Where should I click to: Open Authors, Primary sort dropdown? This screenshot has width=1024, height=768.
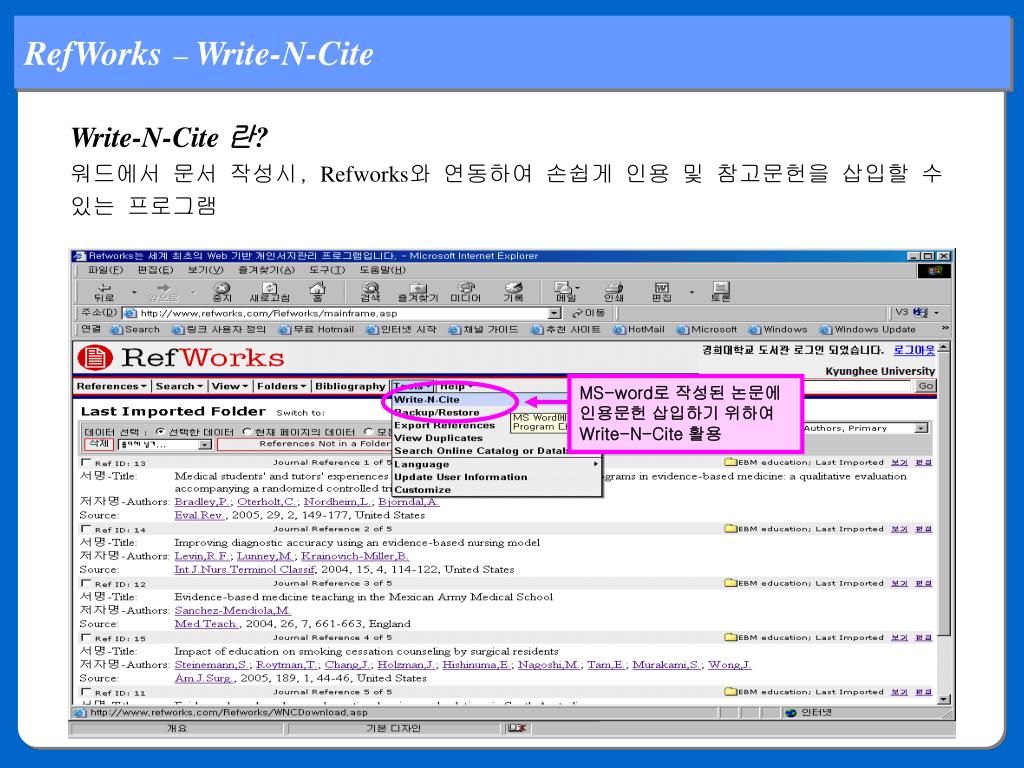[x=865, y=428]
